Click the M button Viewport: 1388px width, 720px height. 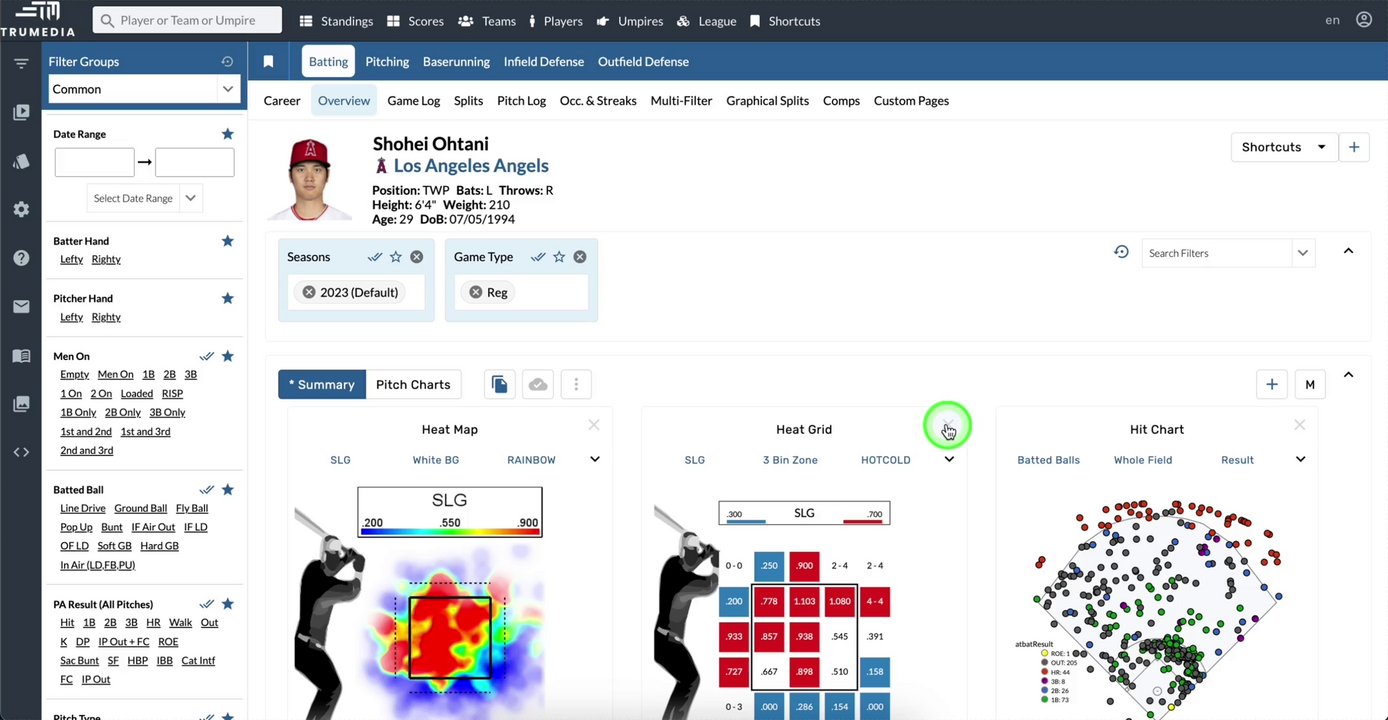pyautogui.click(x=1310, y=384)
